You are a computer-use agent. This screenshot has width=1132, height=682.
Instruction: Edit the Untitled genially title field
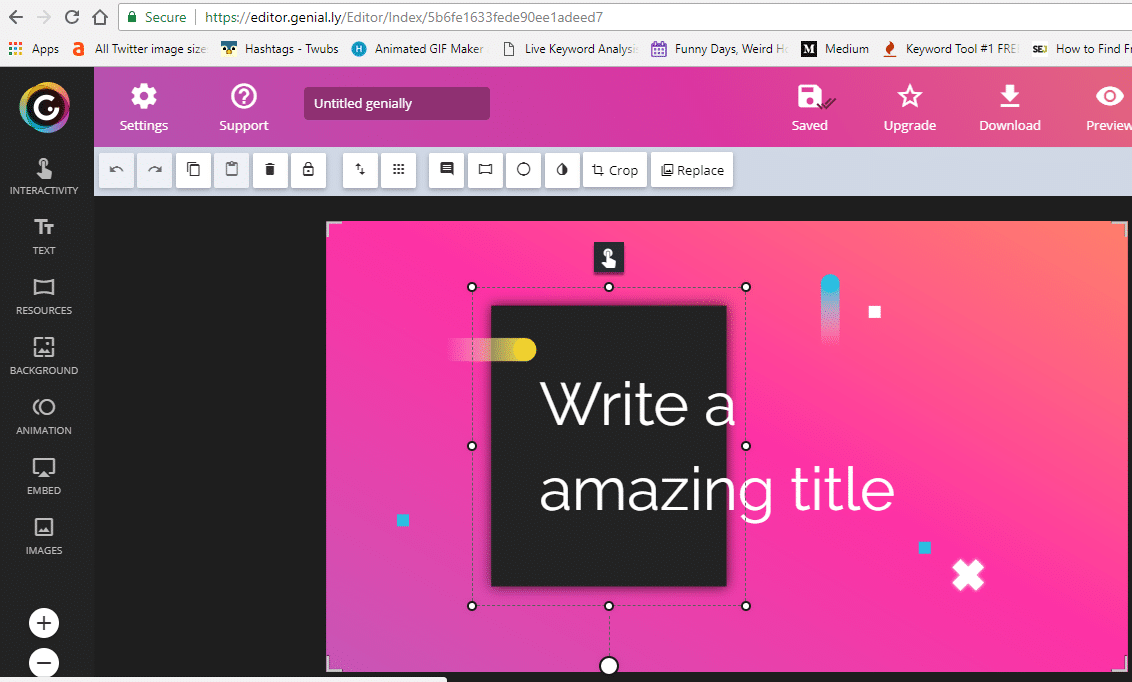coord(396,104)
